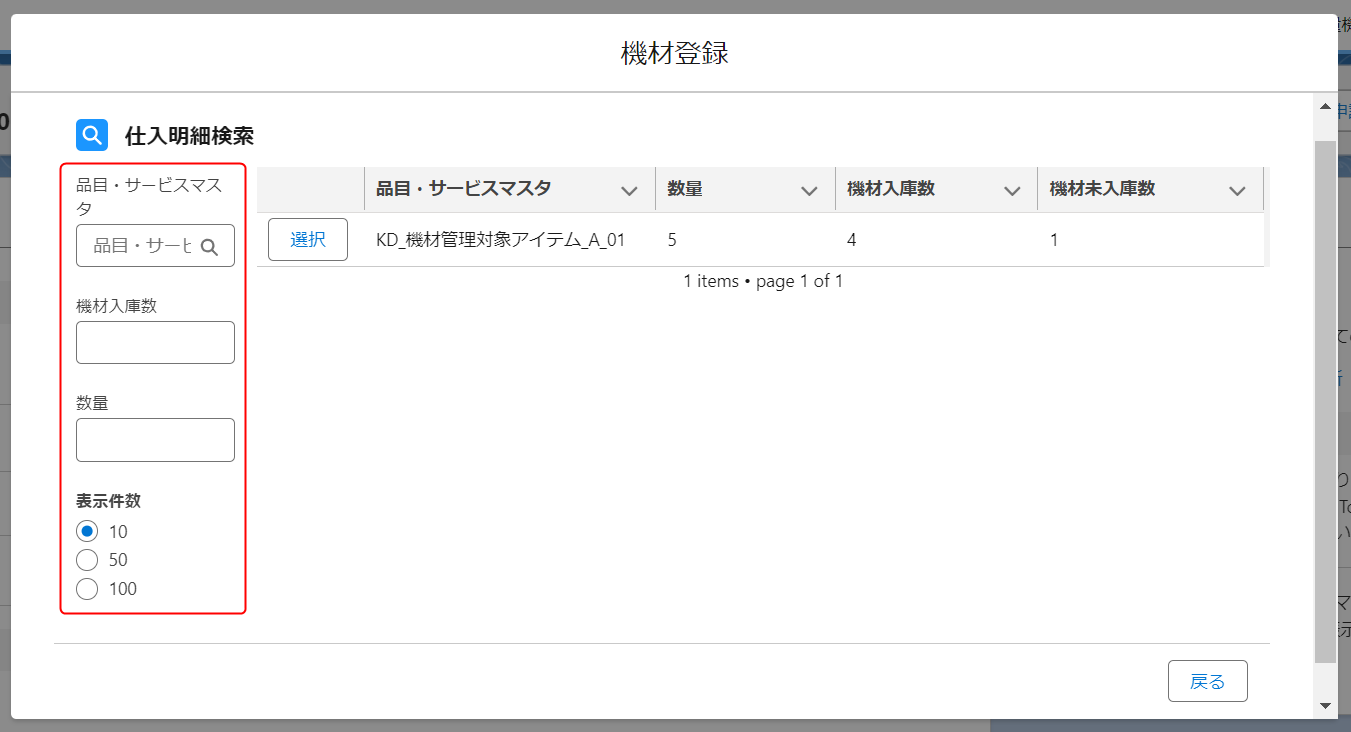Click the KD_機材管理対象アイテム_A_01 row cell
The width and height of the screenshot is (1351, 732).
[x=500, y=240]
